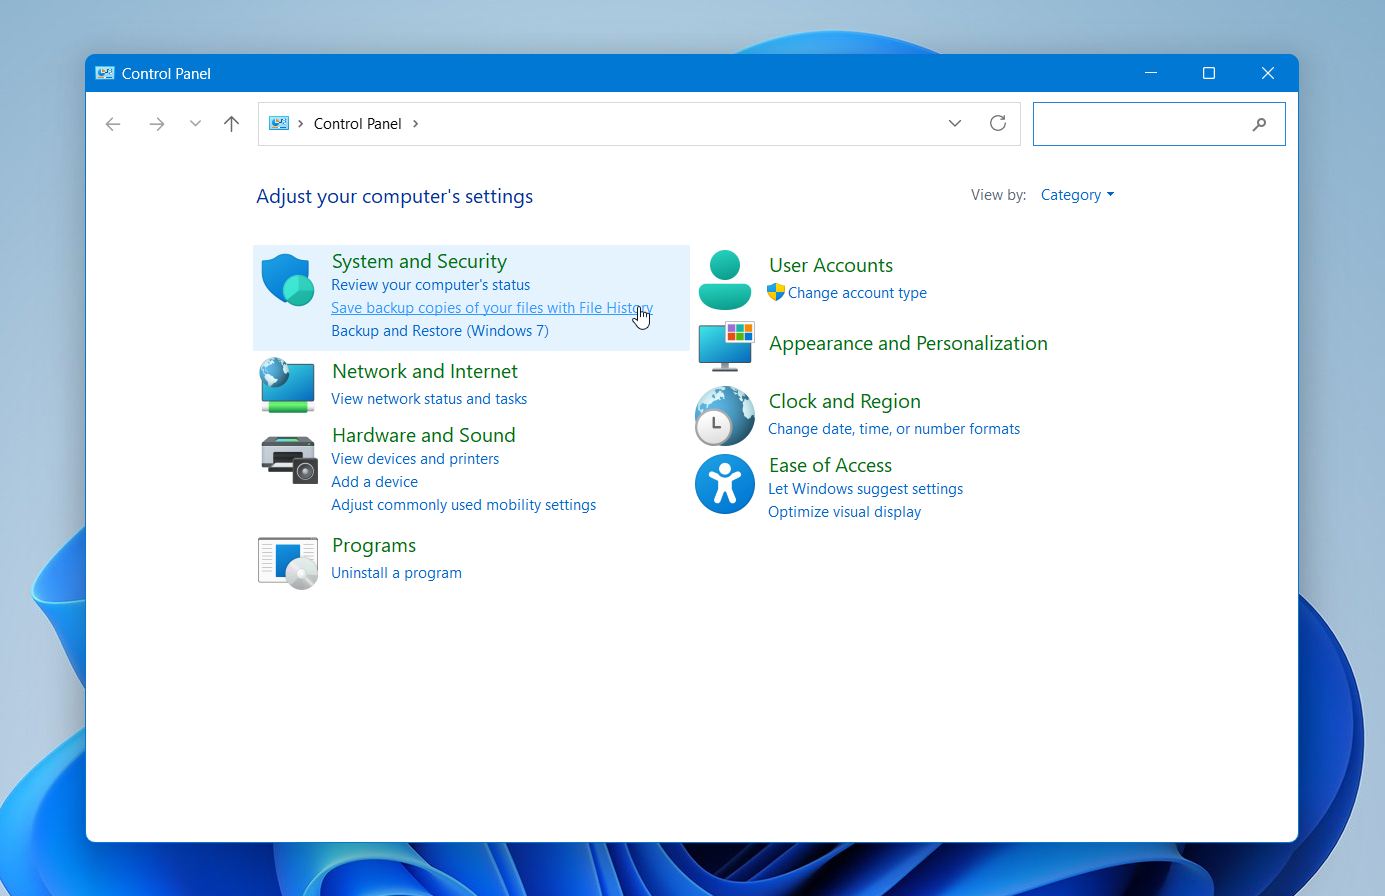Click the Hardware and Sound printer icon
The image size is (1385, 896).
pyautogui.click(x=289, y=460)
